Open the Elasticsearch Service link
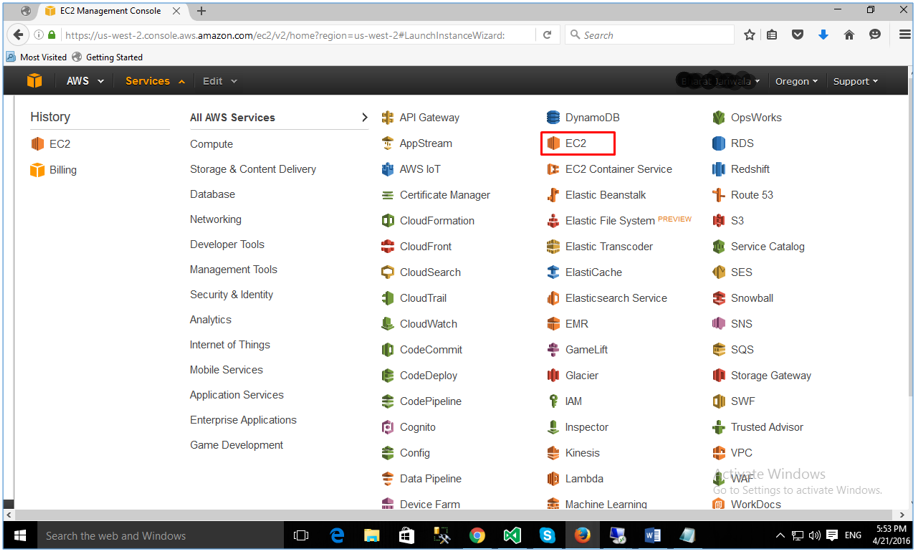 [616, 298]
